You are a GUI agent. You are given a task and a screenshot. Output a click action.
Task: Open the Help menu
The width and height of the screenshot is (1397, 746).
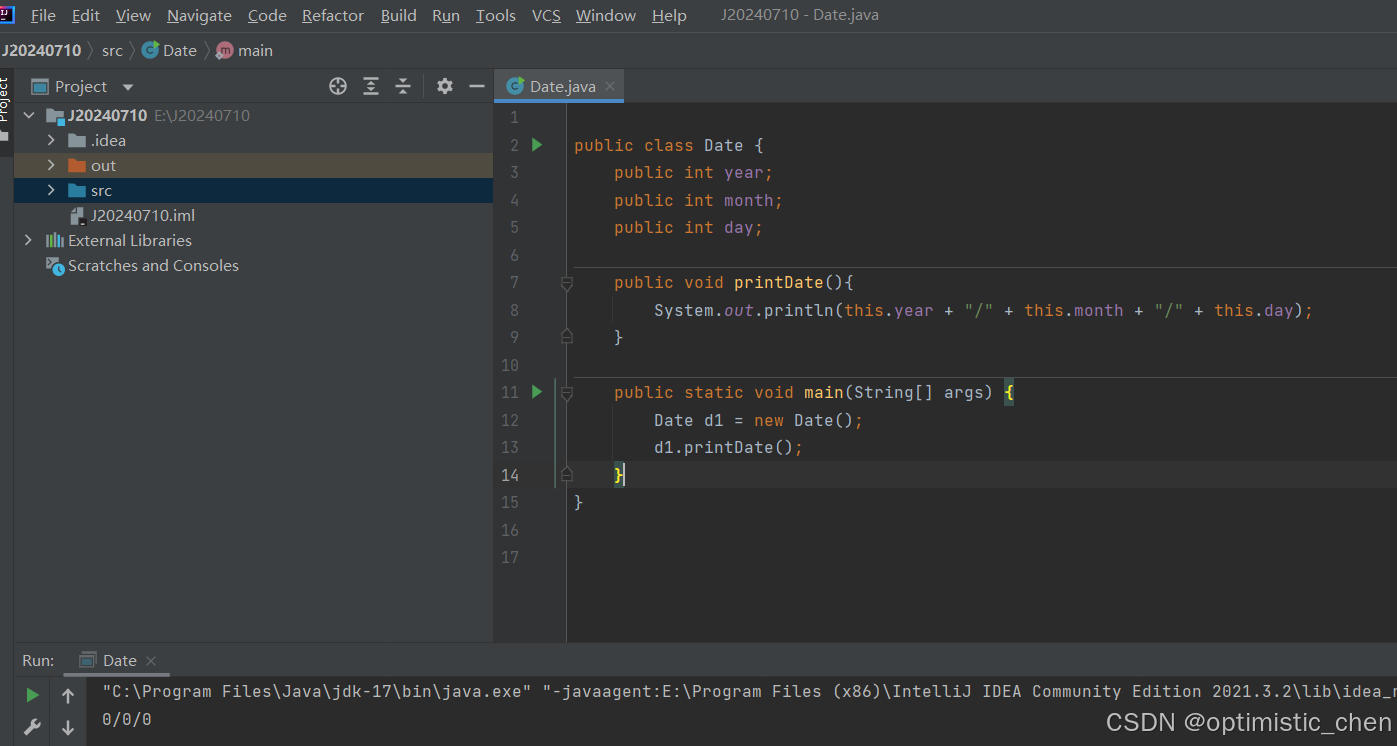[669, 16]
